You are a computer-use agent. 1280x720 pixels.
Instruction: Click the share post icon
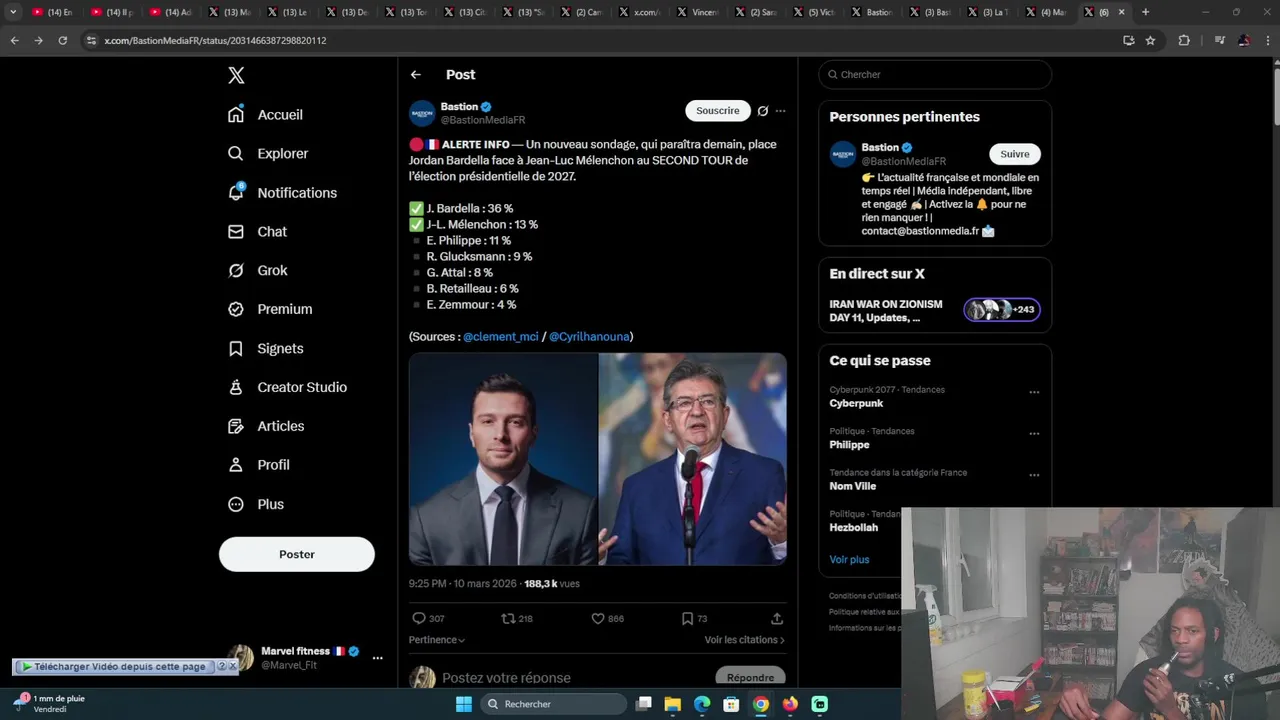pos(777,619)
